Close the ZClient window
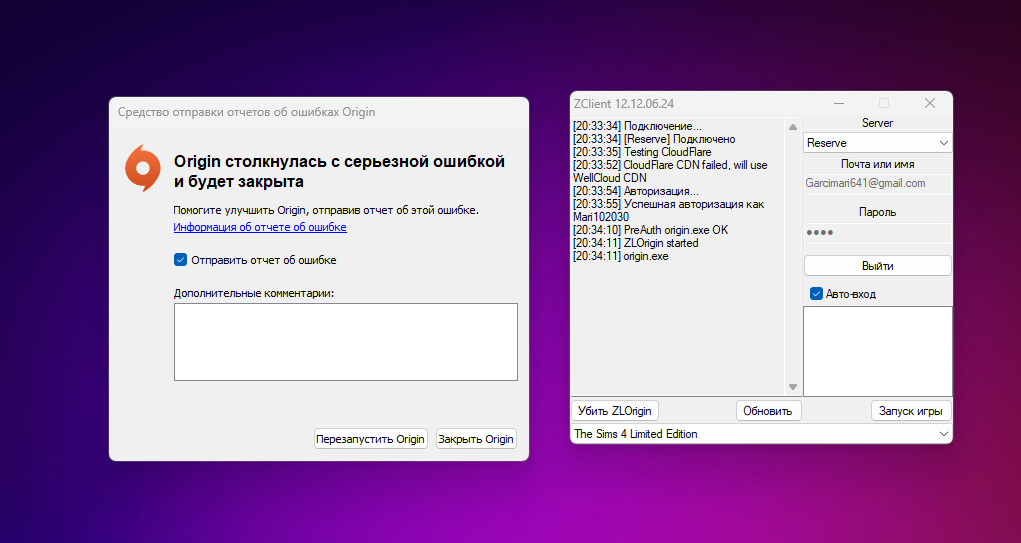This screenshot has height=543, width=1021. coord(929,103)
